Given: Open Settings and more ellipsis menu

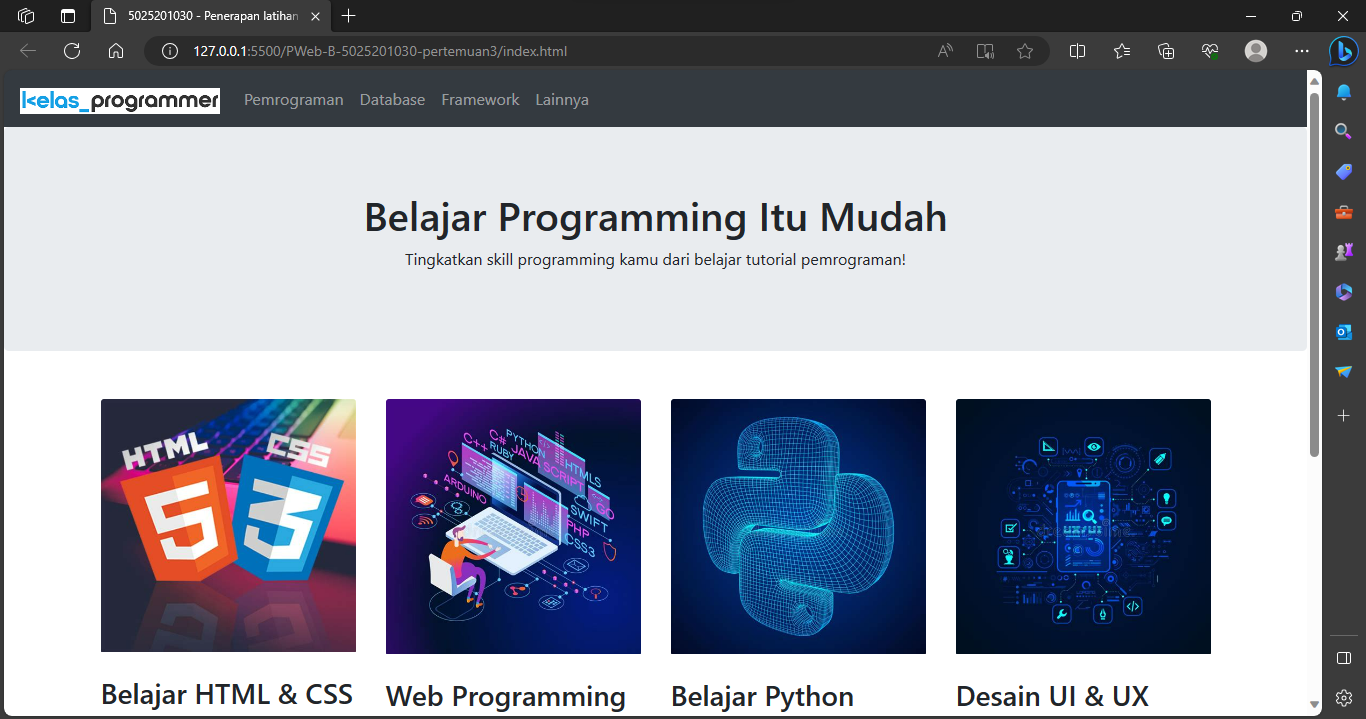Looking at the screenshot, I should pos(1301,51).
